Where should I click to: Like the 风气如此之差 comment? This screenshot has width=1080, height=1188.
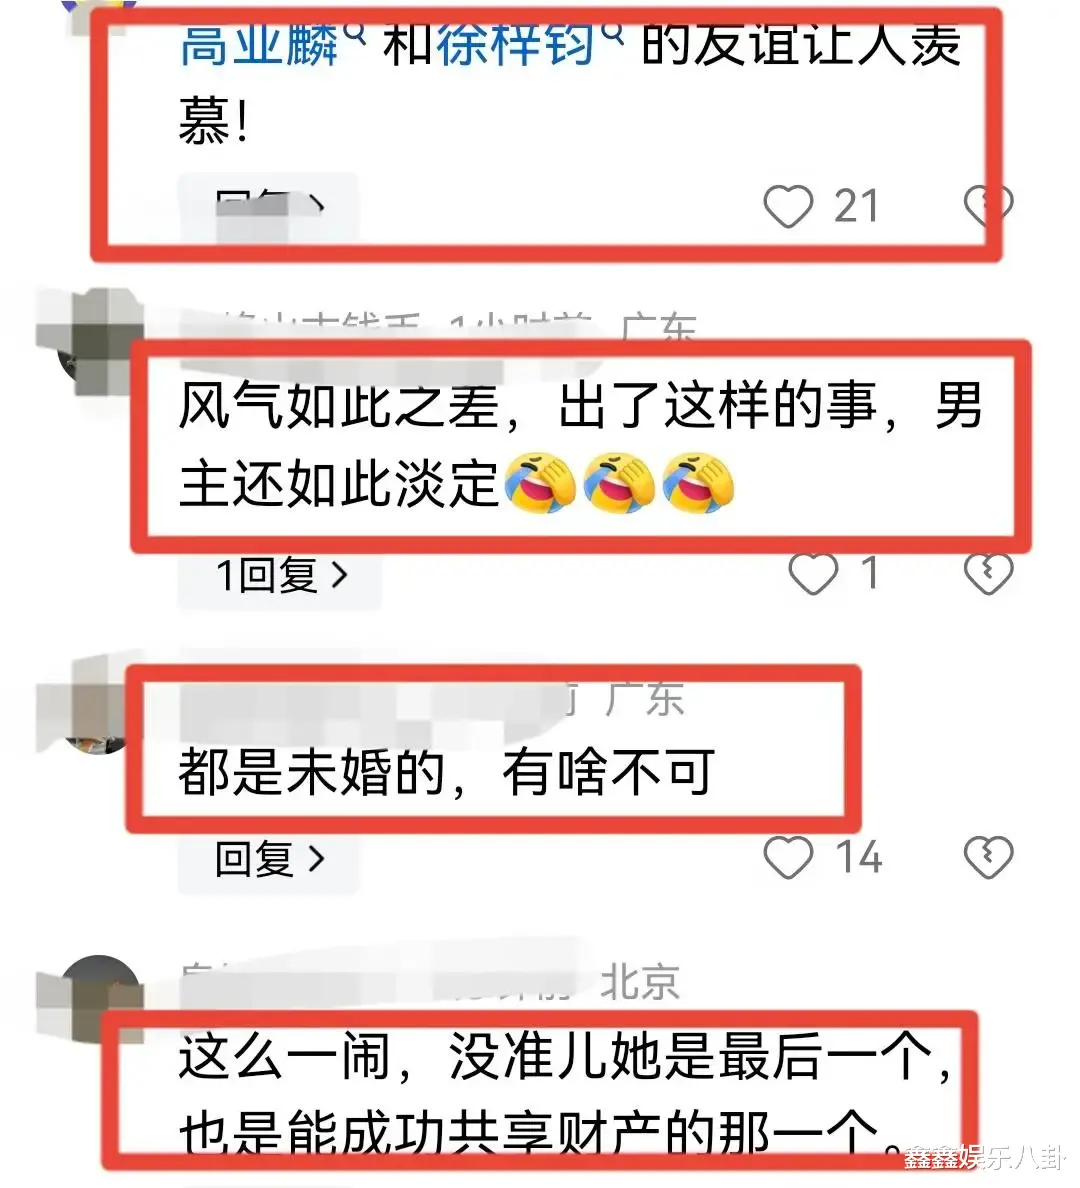tap(813, 574)
